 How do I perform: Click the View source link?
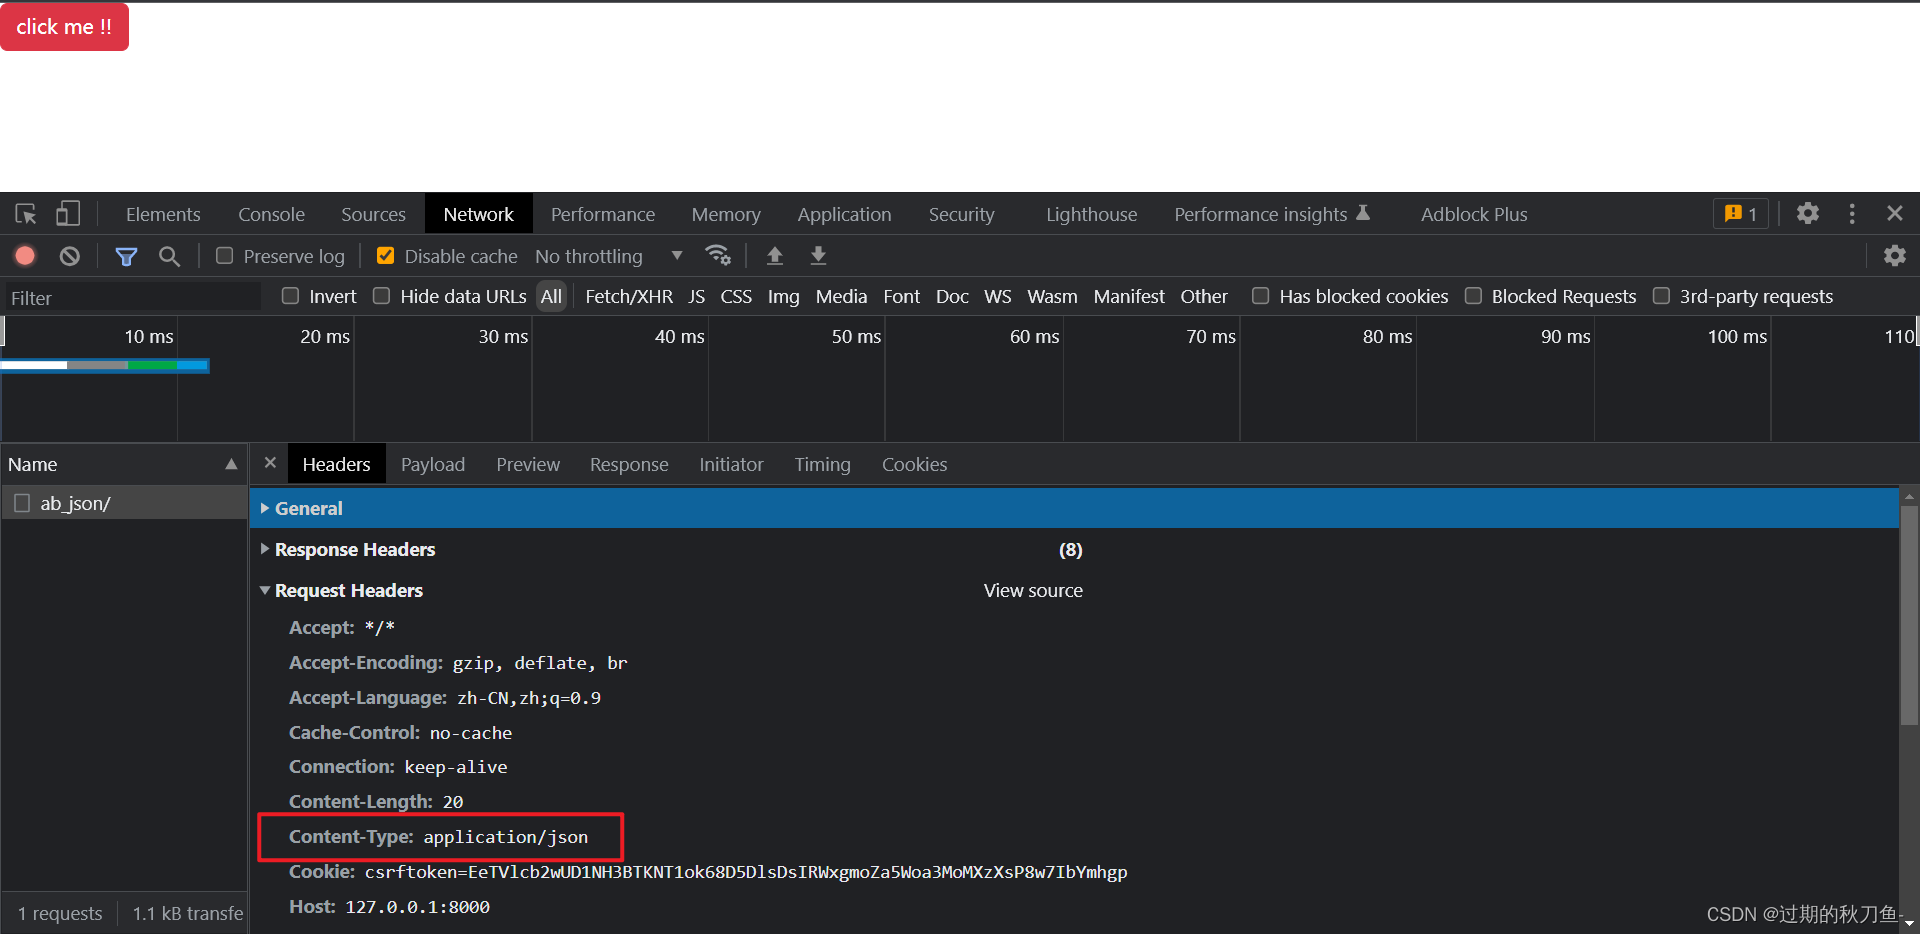[x=1033, y=591]
